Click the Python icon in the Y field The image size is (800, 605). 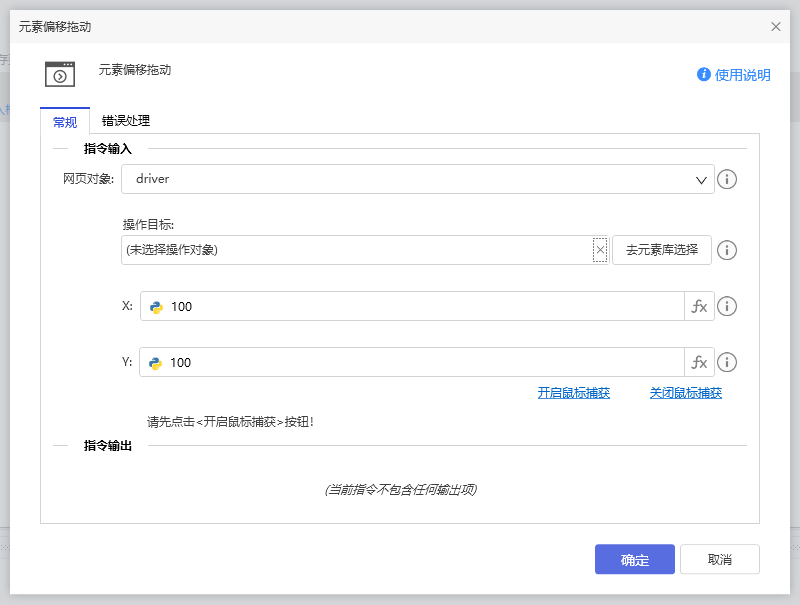(157, 362)
